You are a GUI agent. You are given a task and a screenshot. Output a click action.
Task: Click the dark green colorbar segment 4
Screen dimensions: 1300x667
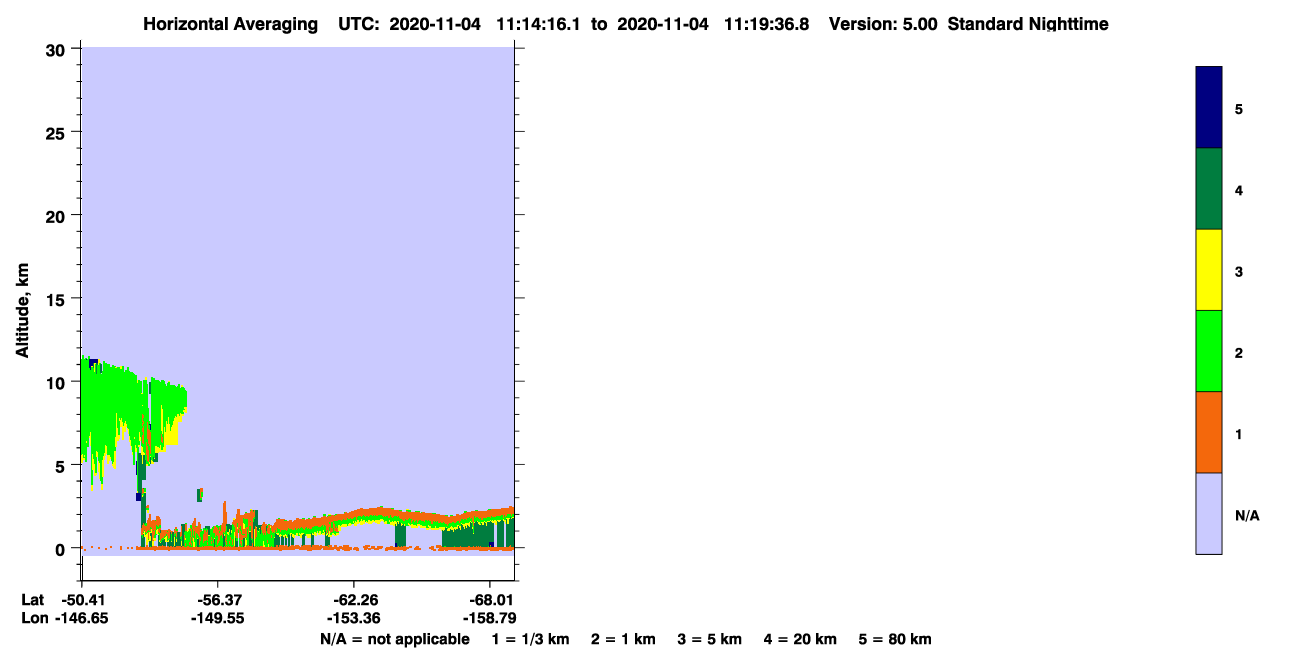pyautogui.click(x=1208, y=189)
